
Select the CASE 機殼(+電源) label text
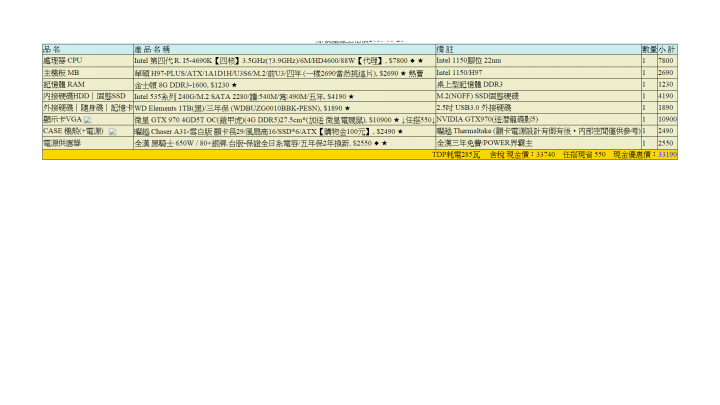73,131
